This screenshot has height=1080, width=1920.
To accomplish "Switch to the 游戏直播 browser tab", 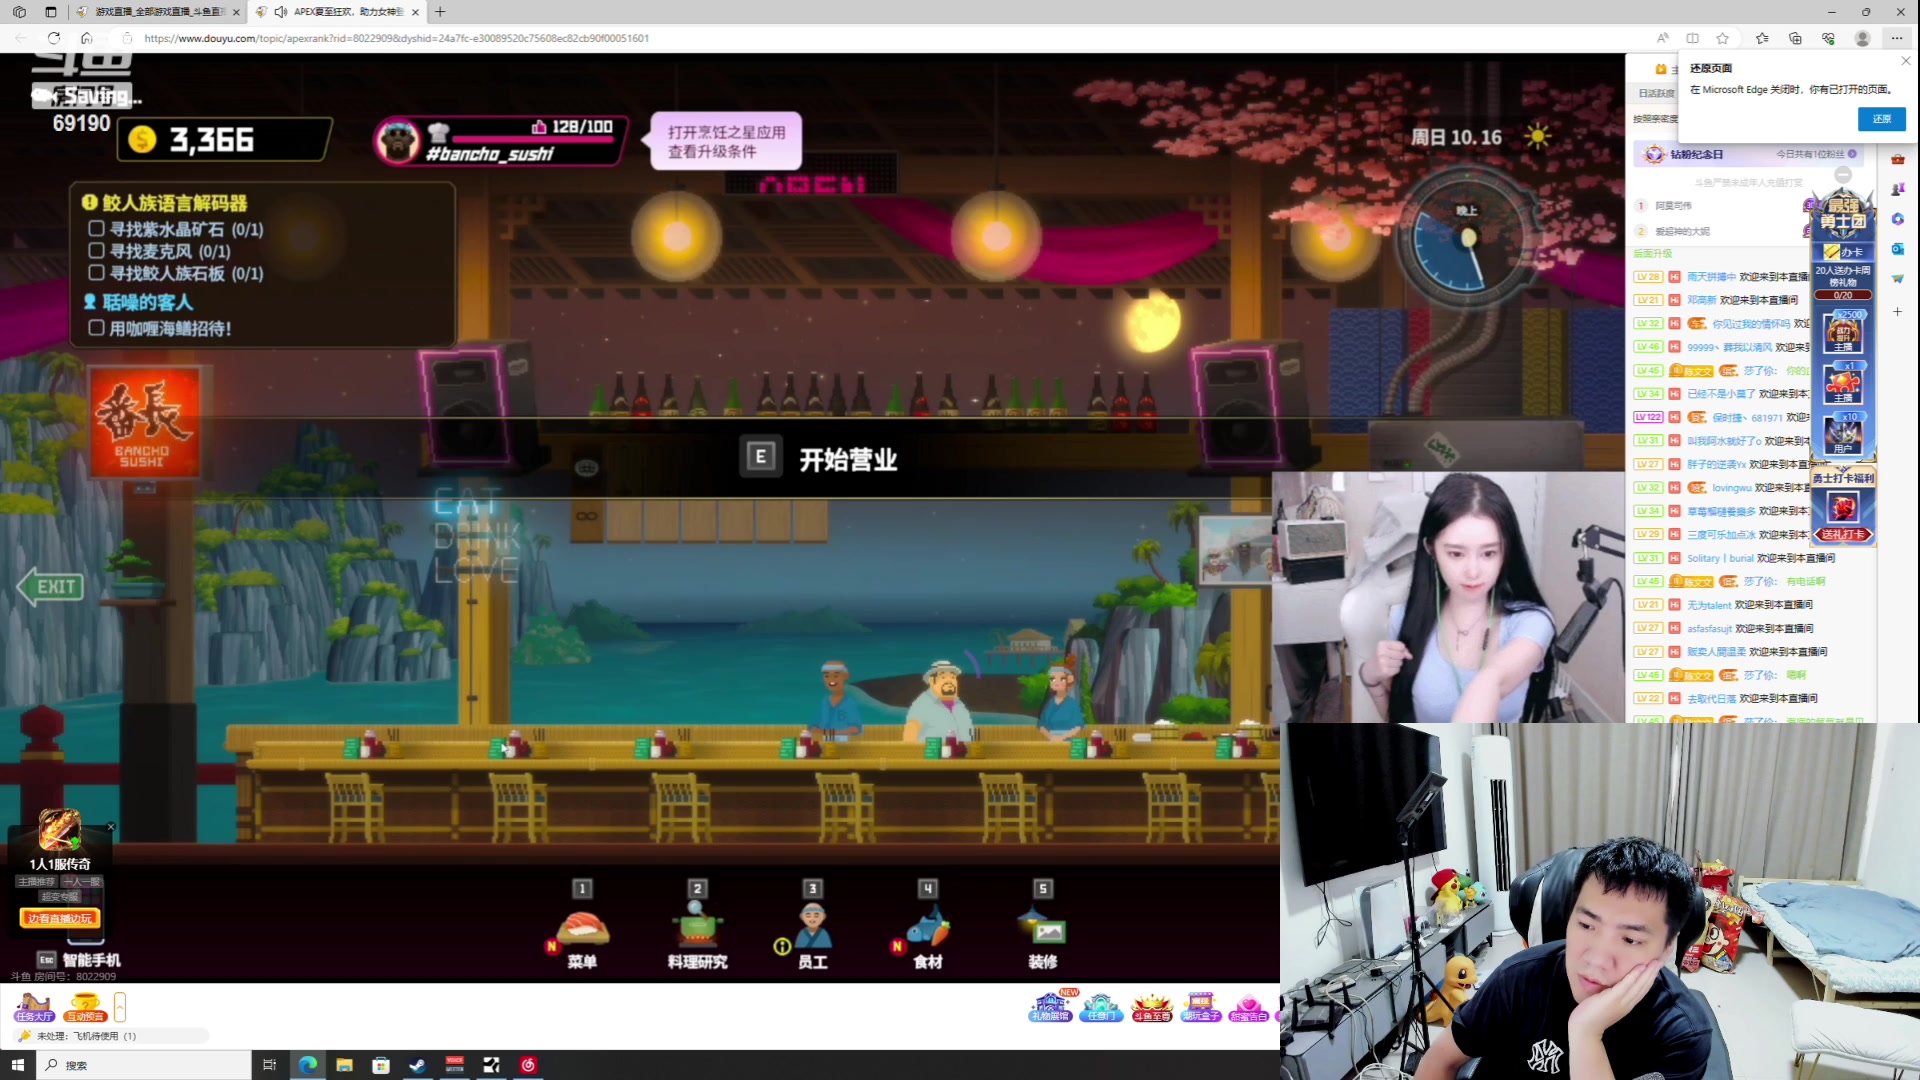I will click(x=158, y=12).
